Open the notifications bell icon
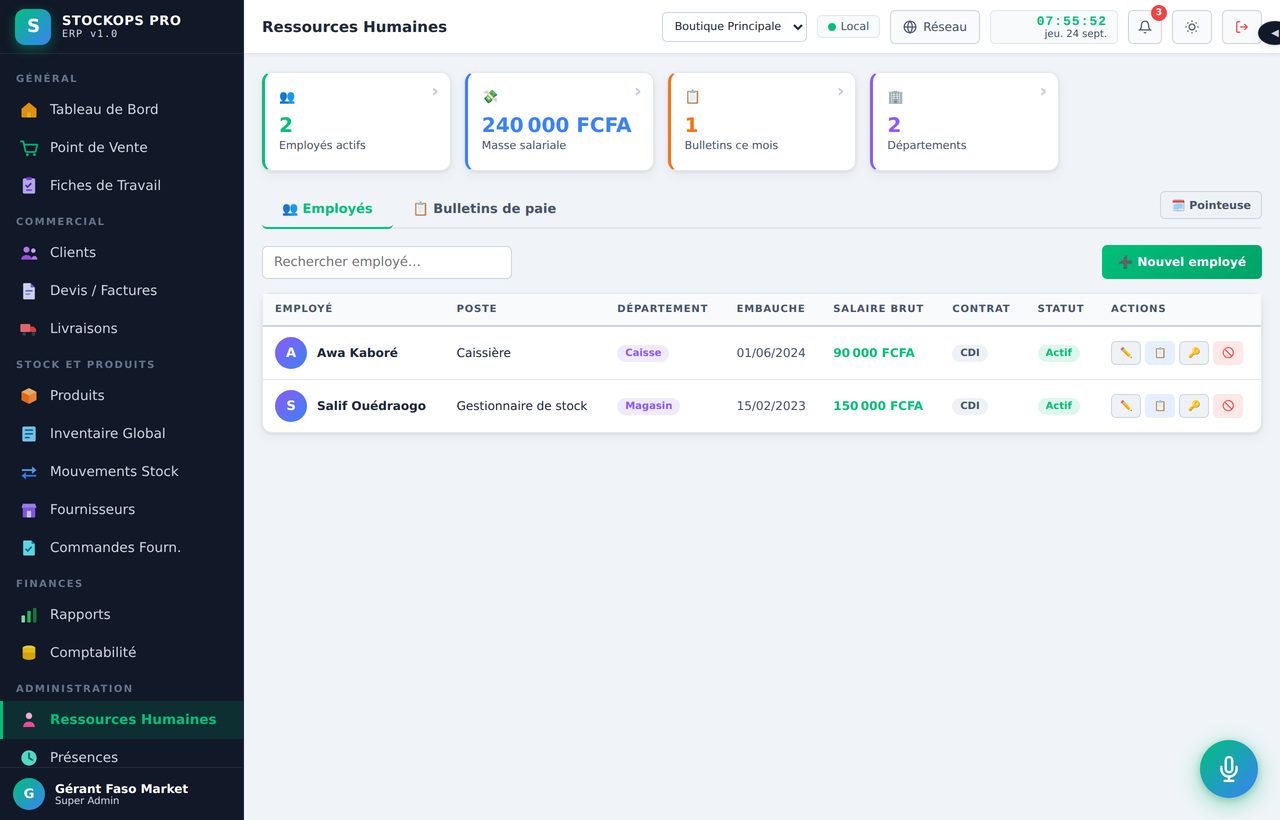 coord(1145,27)
